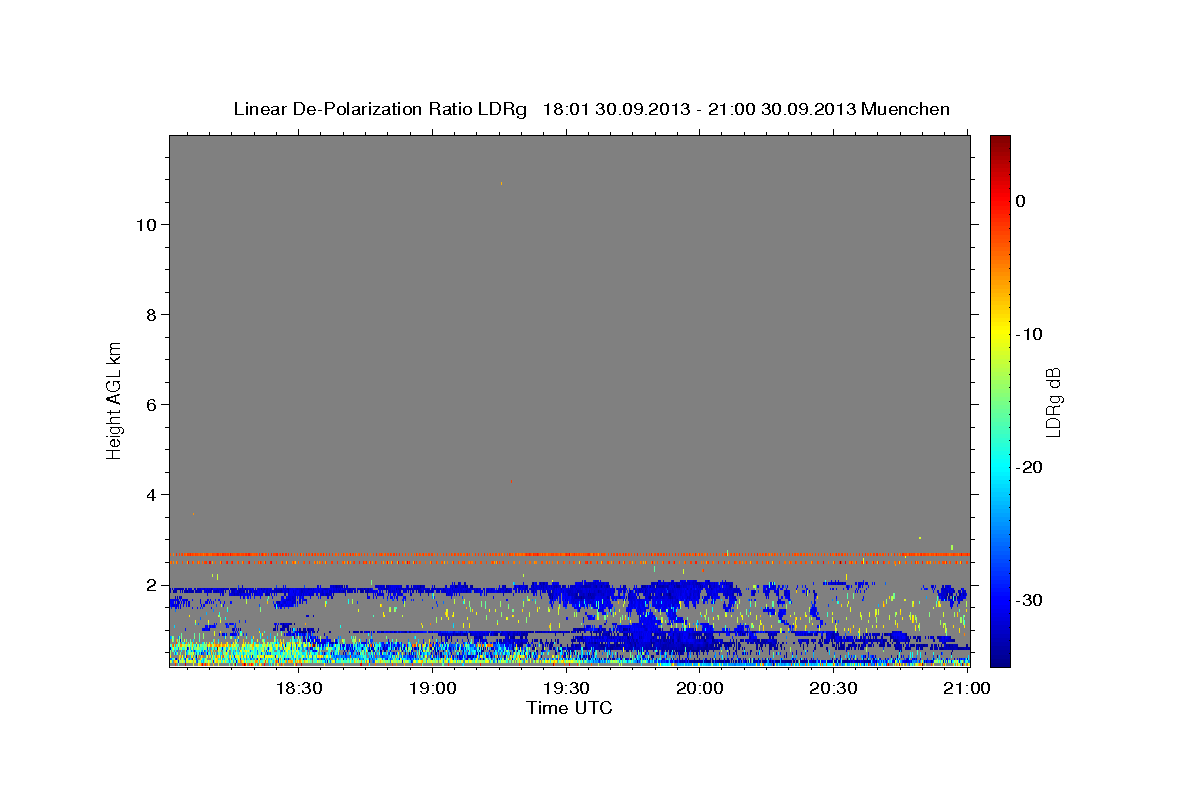Click the height tick label 10
Image resolution: width=1200 pixels, height=800 pixels.
pos(146,225)
